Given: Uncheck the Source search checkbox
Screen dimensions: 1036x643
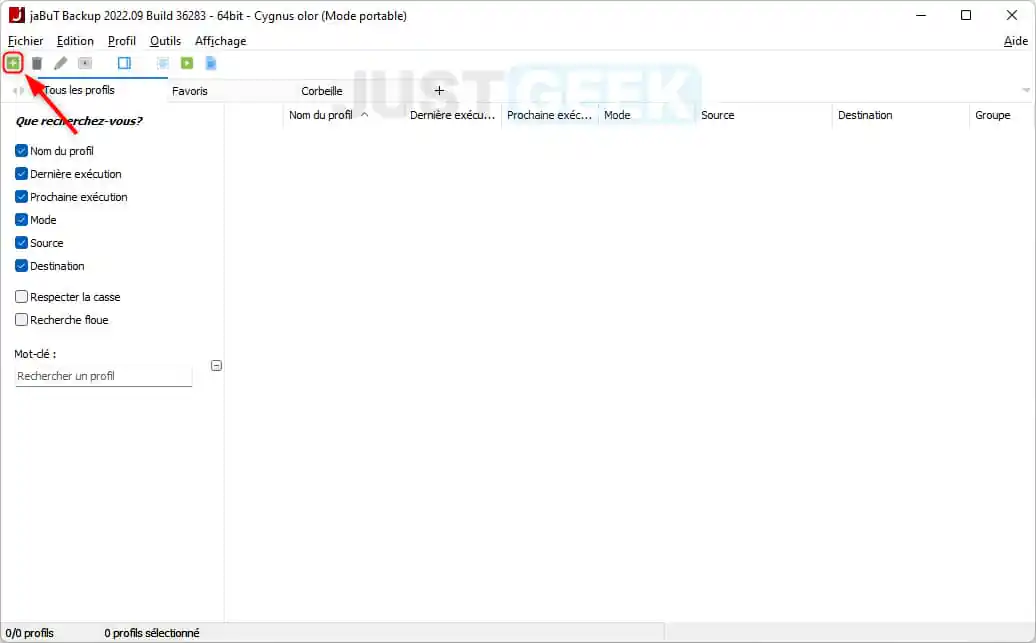Looking at the screenshot, I should click(21, 243).
